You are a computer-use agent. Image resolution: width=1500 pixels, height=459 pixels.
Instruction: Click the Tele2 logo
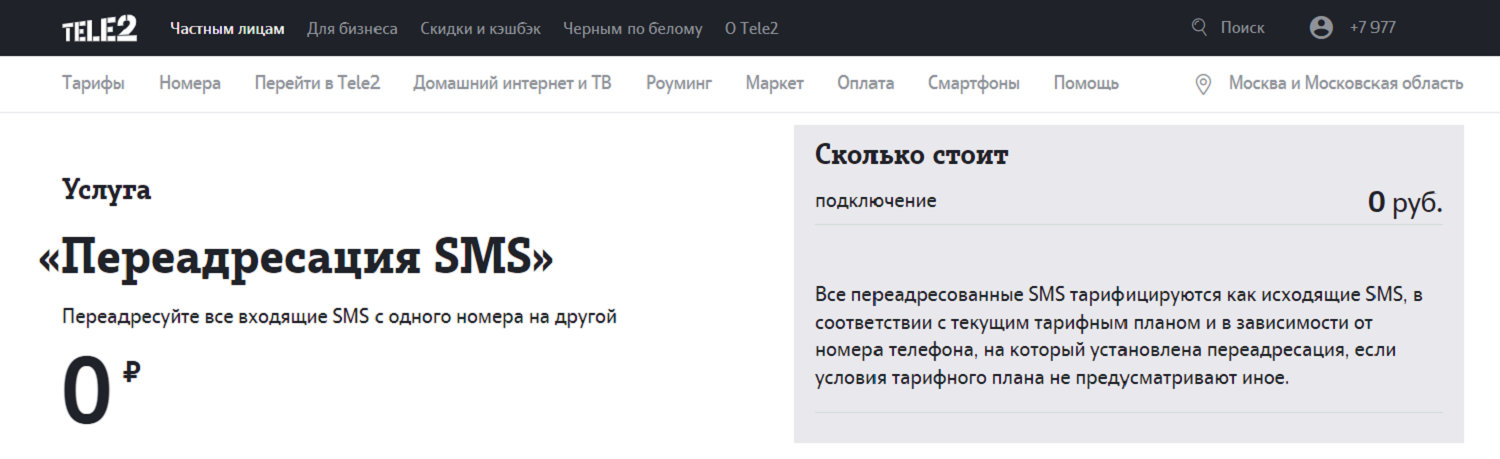coord(99,28)
